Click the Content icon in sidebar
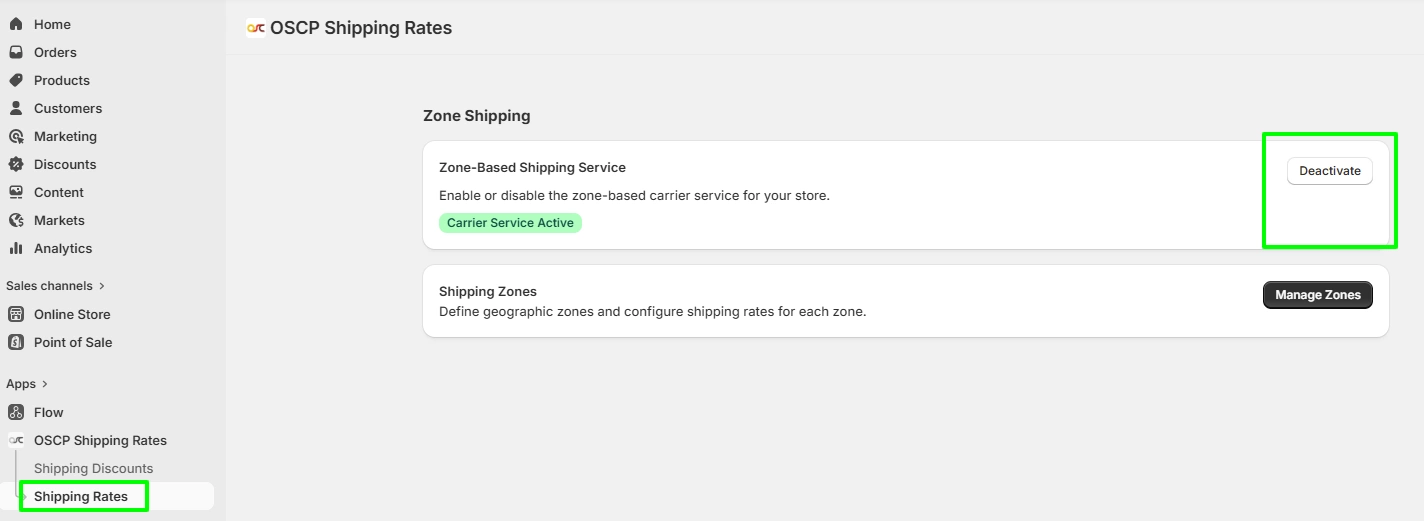1424x521 pixels. (16, 192)
